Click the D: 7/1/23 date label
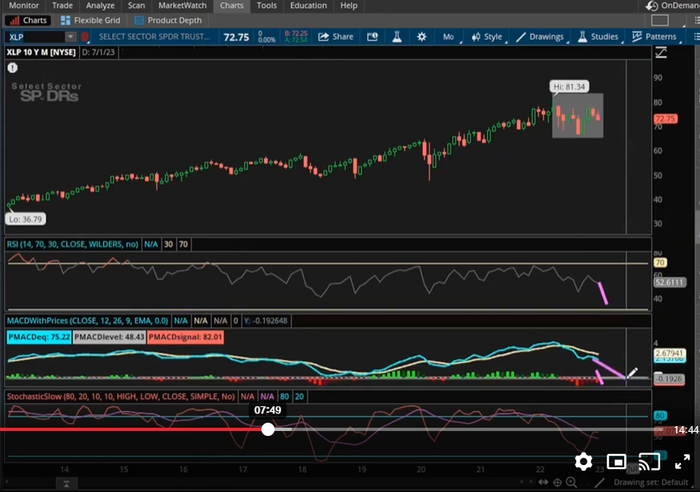700x492 pixels. pos(99,52)
